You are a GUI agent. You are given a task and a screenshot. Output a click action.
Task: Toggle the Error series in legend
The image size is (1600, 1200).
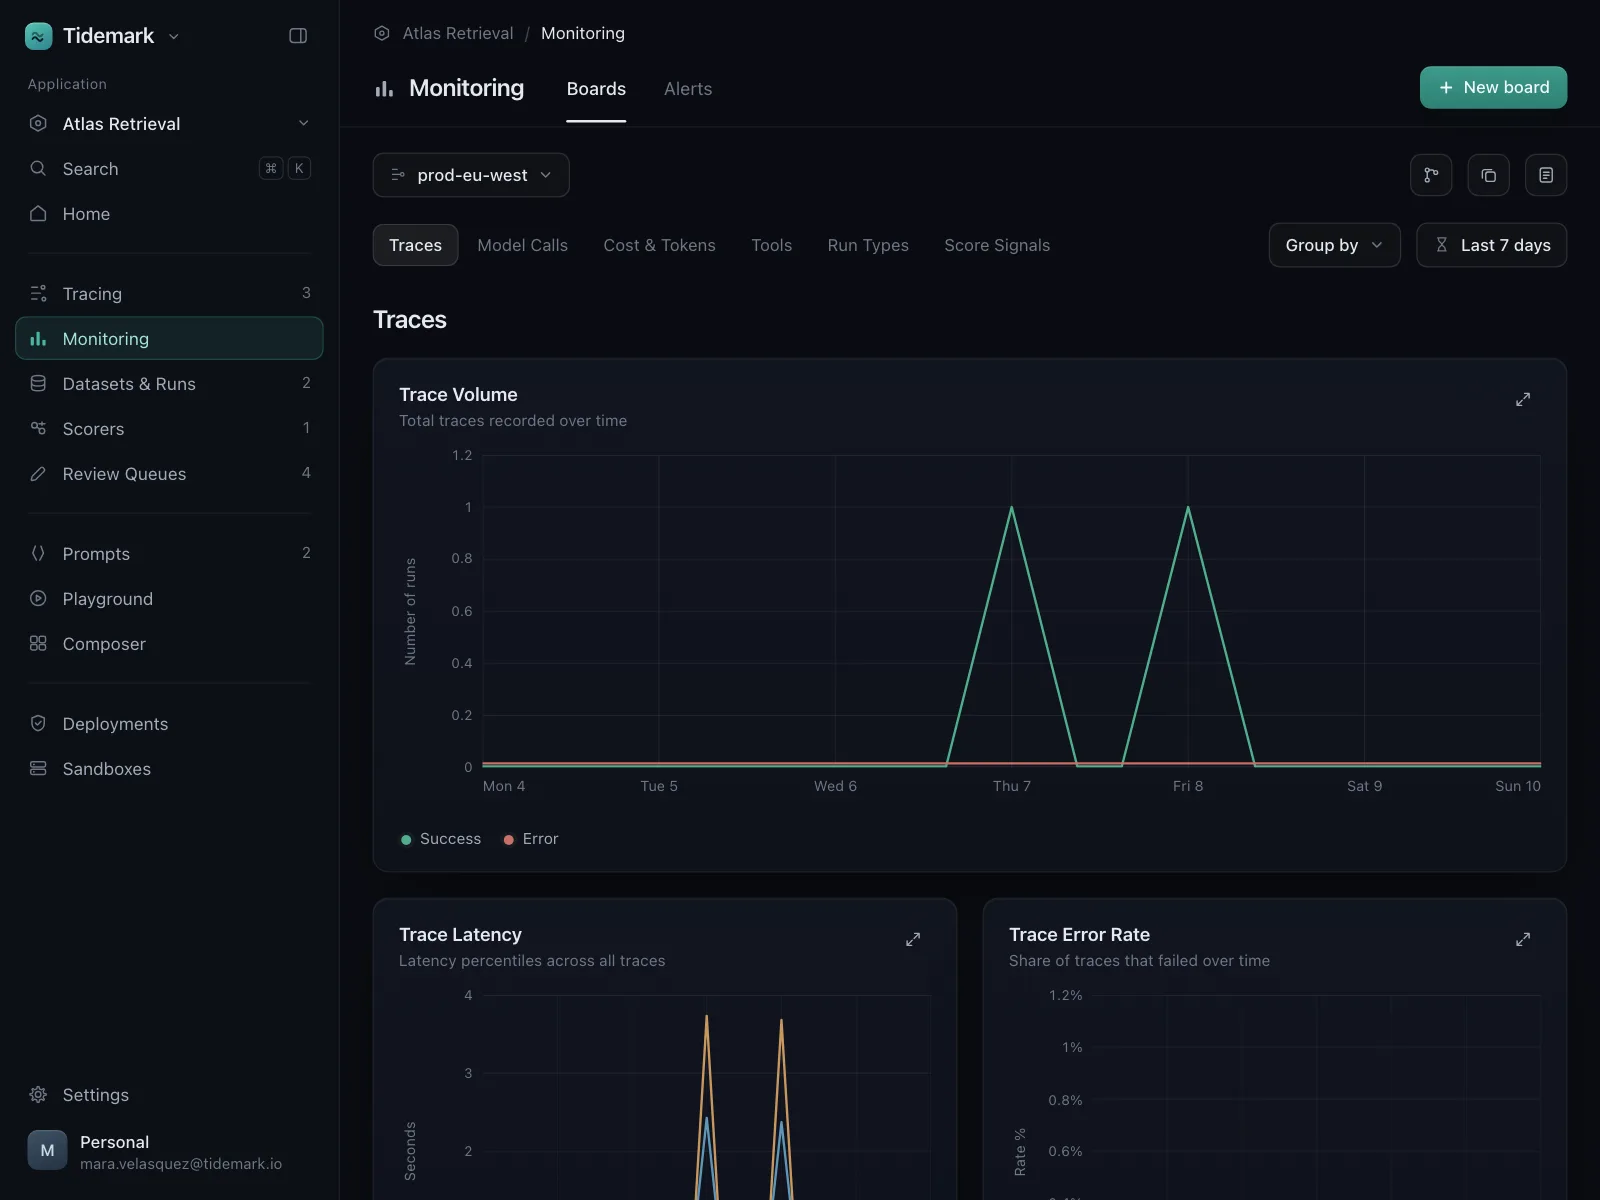531,839
